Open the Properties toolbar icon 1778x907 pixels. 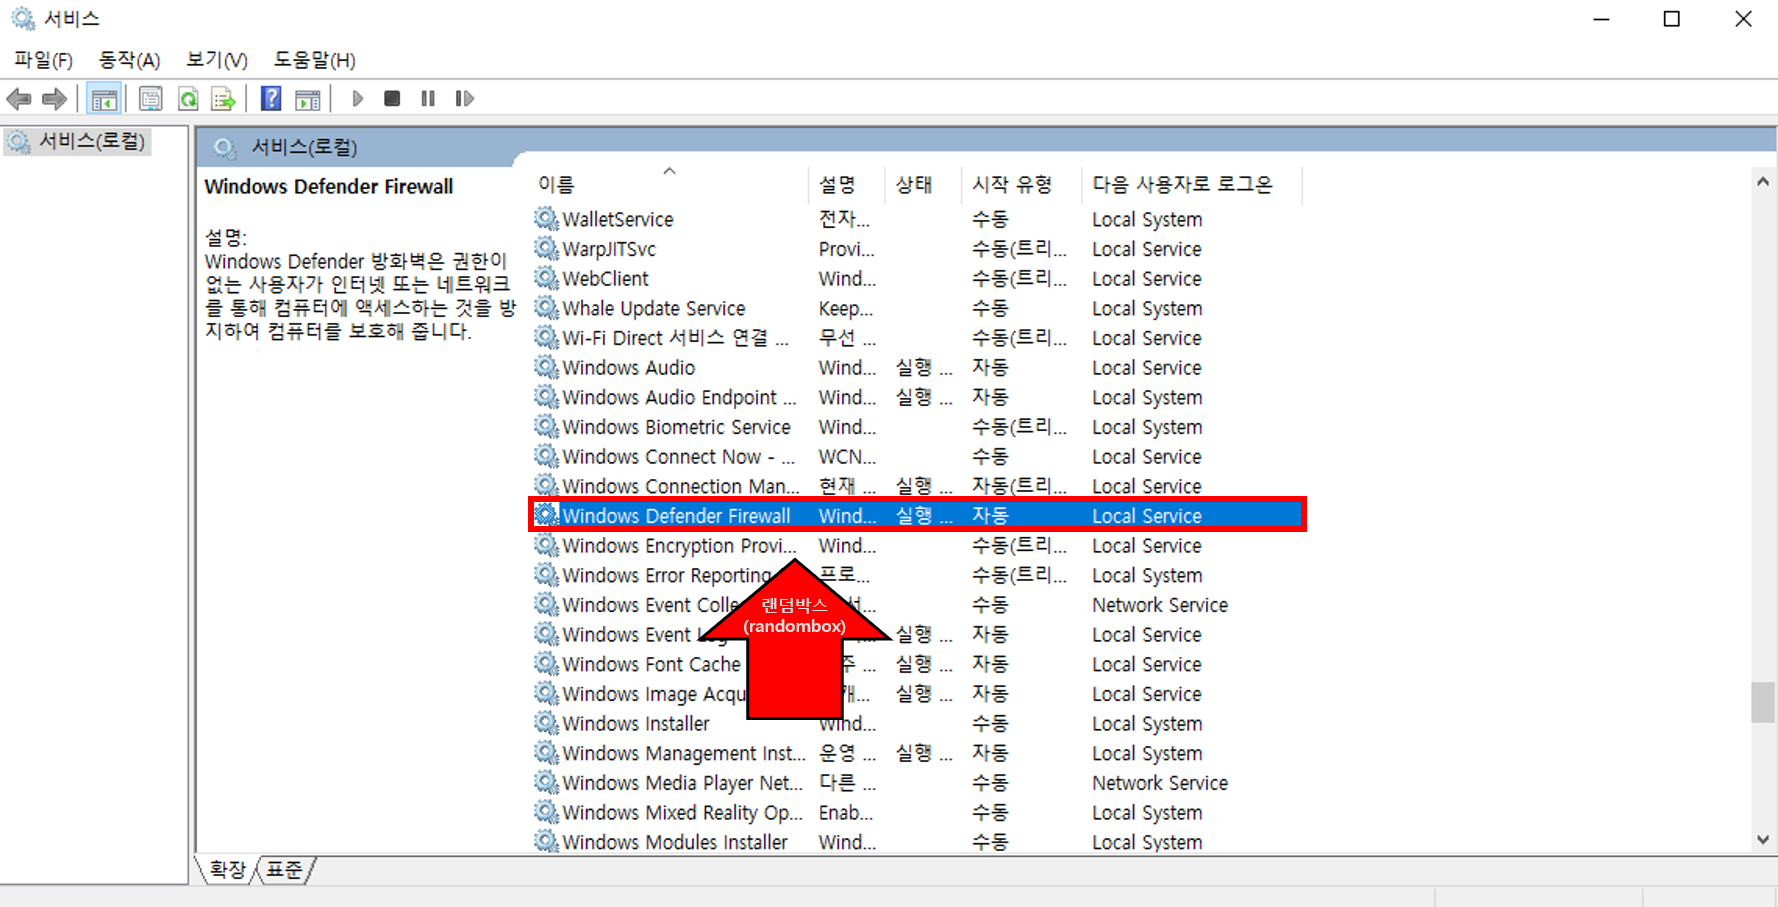(151, 99)
